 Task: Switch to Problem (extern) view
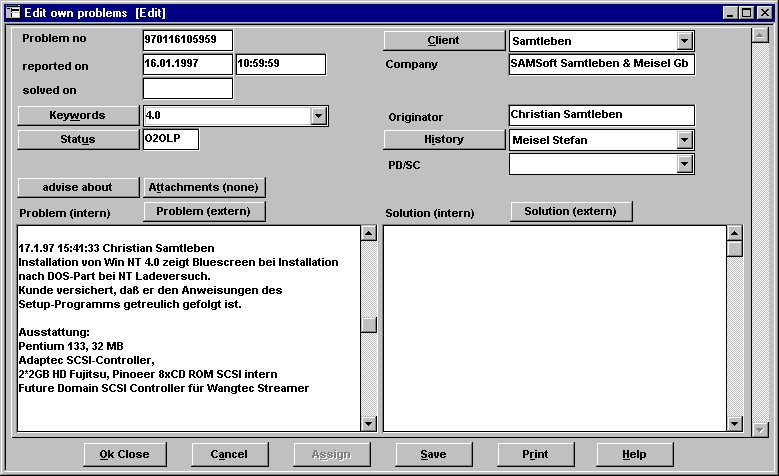[x=204, y=211]
